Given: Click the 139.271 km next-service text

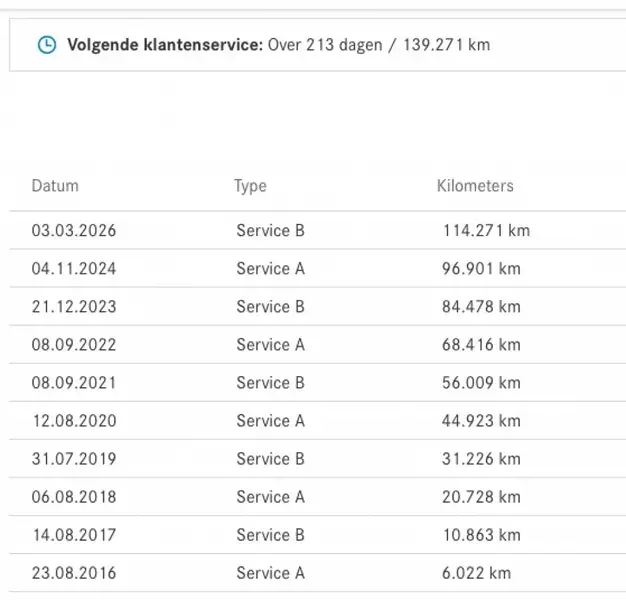Looking at the screenshot, I should [446, 45].
